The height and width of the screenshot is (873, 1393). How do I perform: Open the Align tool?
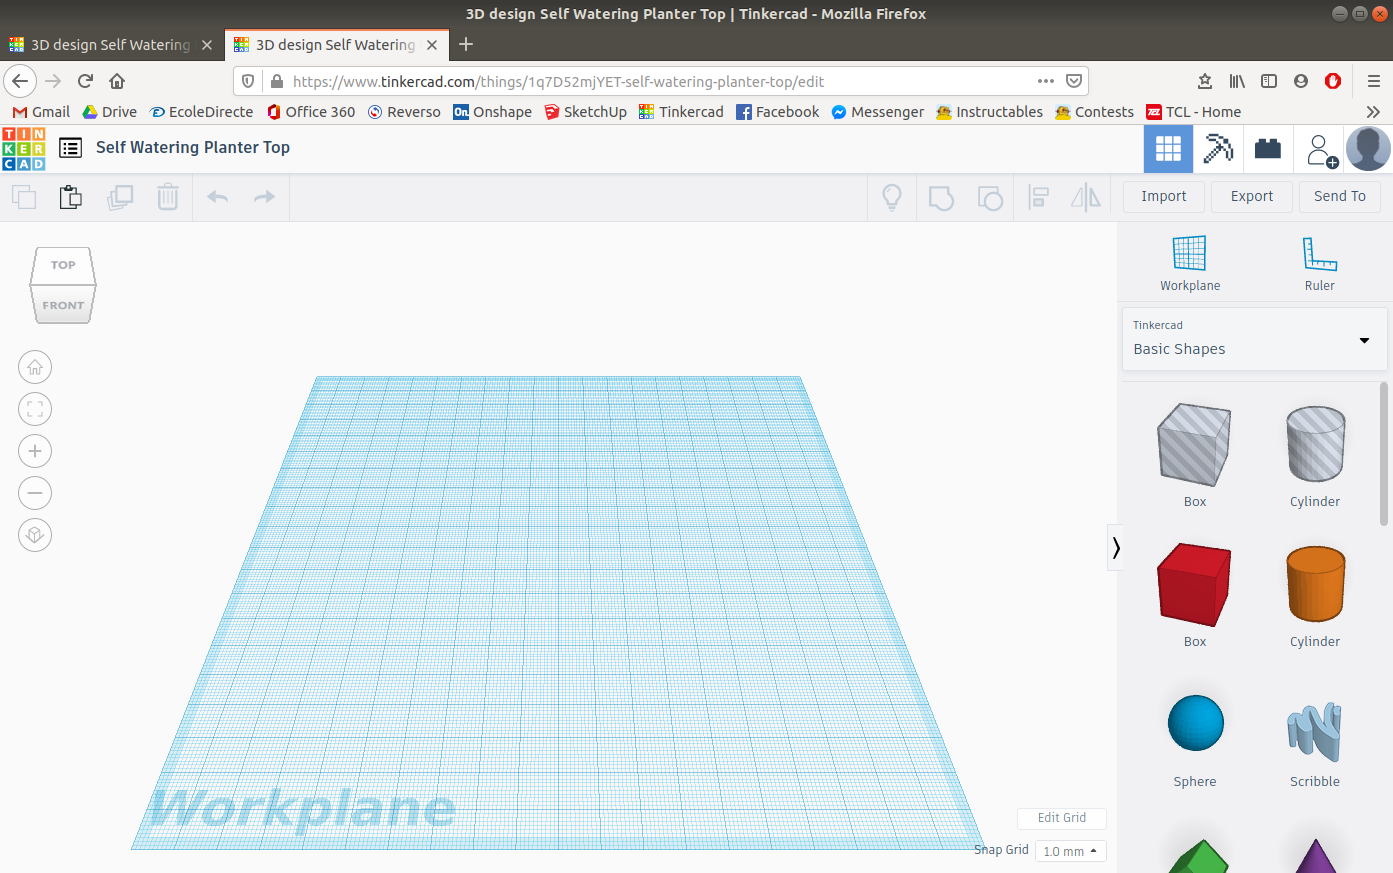click(1038, 197)
